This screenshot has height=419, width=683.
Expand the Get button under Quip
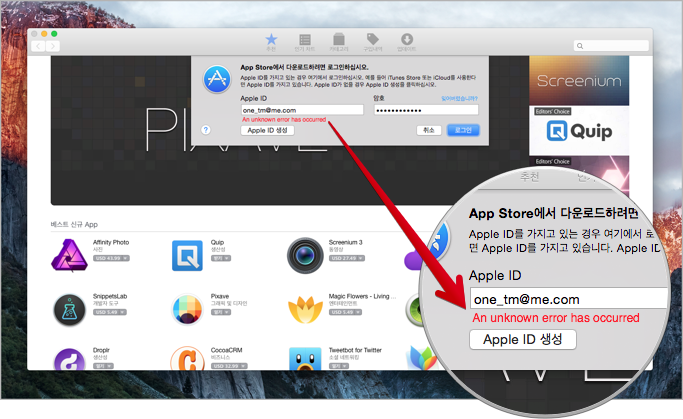click(221, 258)
